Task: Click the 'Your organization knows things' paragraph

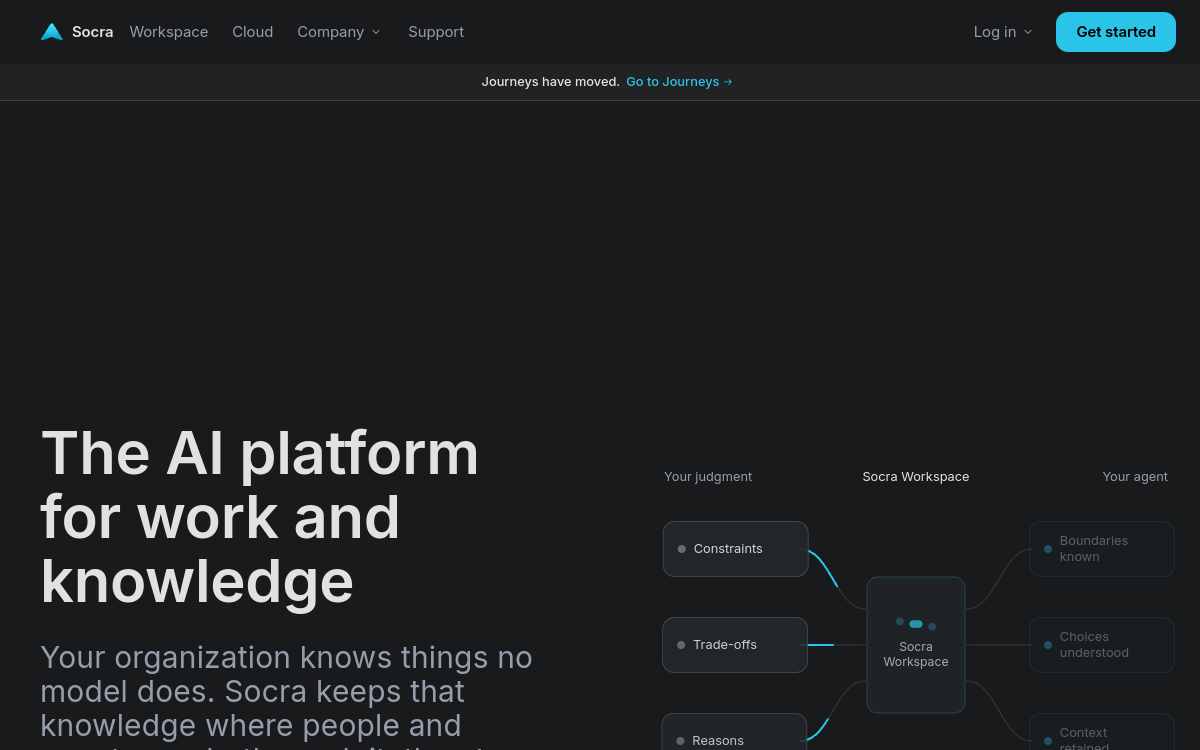Action: (286, 696)
